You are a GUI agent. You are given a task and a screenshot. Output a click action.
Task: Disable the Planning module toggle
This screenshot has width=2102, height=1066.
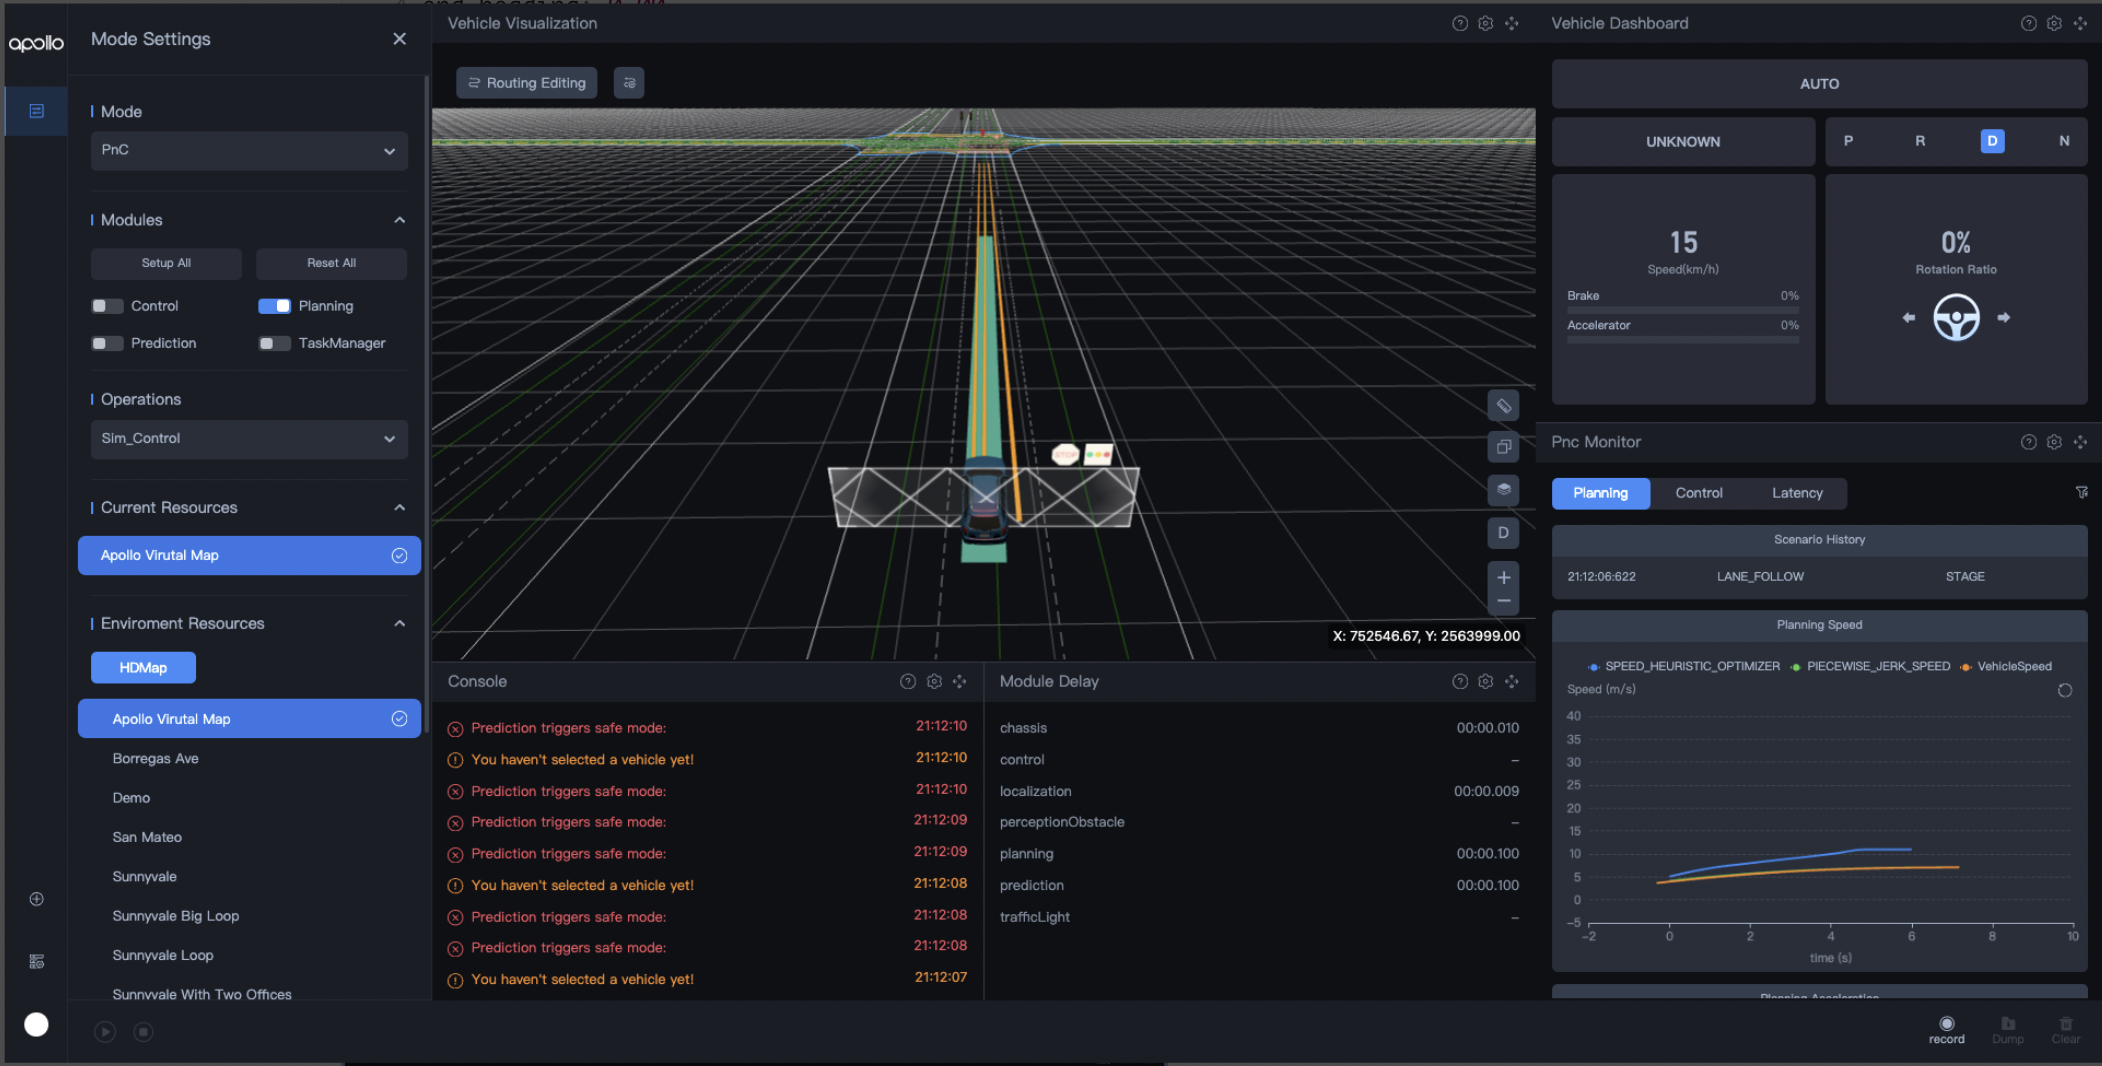(274, 305)
